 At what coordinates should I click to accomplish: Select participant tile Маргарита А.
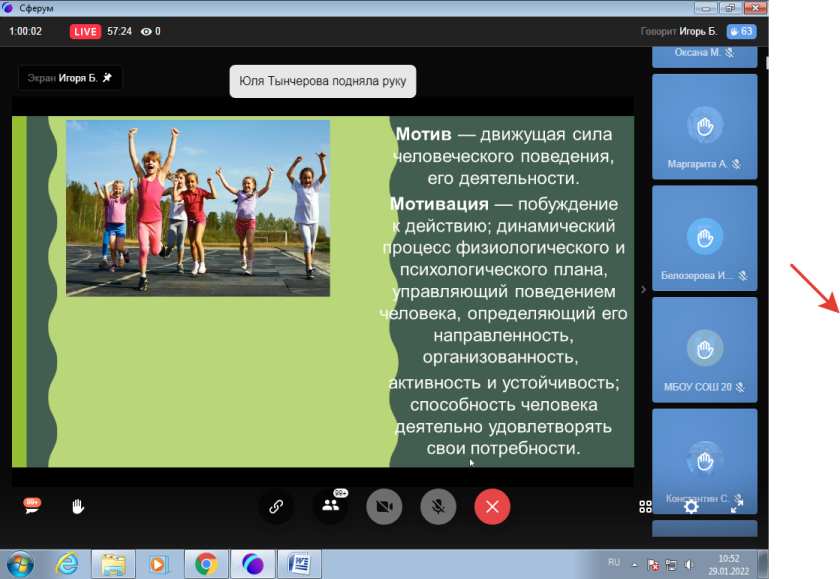coord(704,126)
